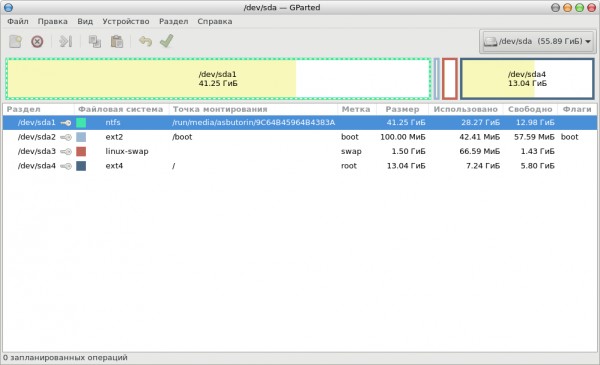
Task: Click the ext4 filesystem cell
Action: [114, 166]
